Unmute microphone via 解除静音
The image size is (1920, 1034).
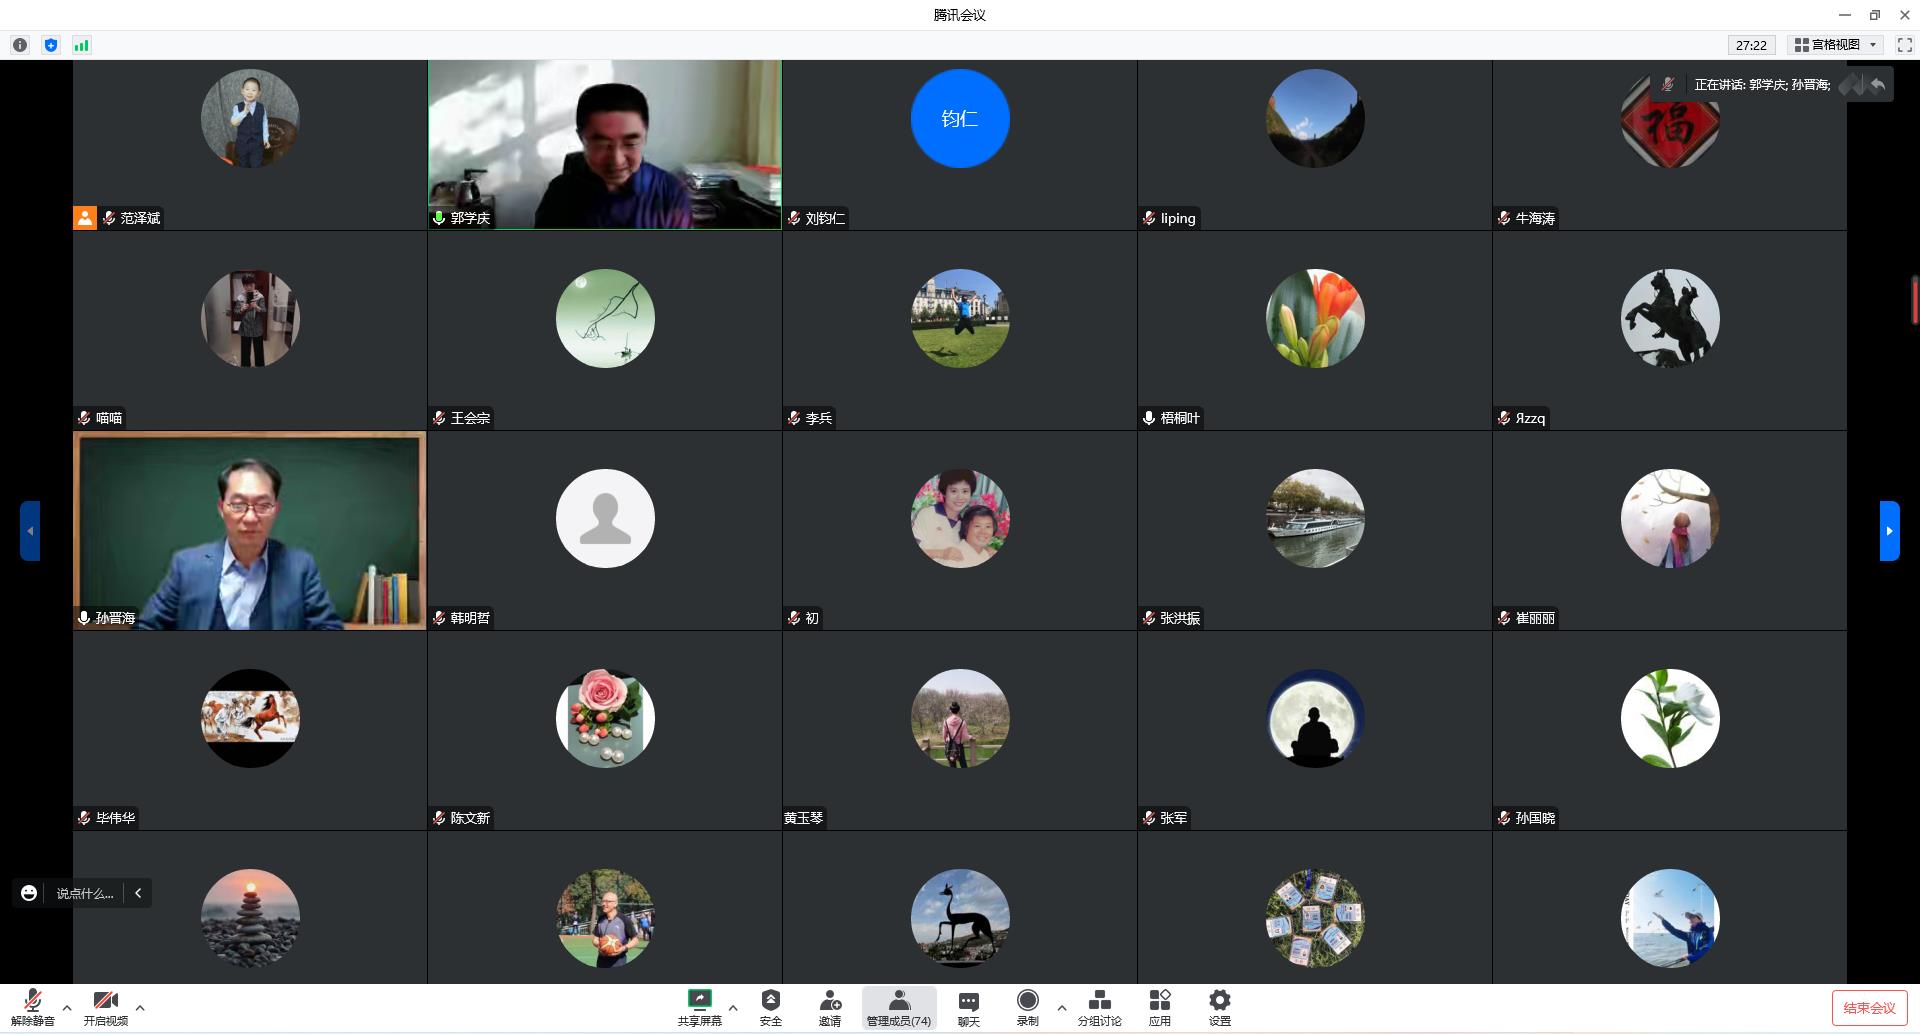(x=33, y=1002)
